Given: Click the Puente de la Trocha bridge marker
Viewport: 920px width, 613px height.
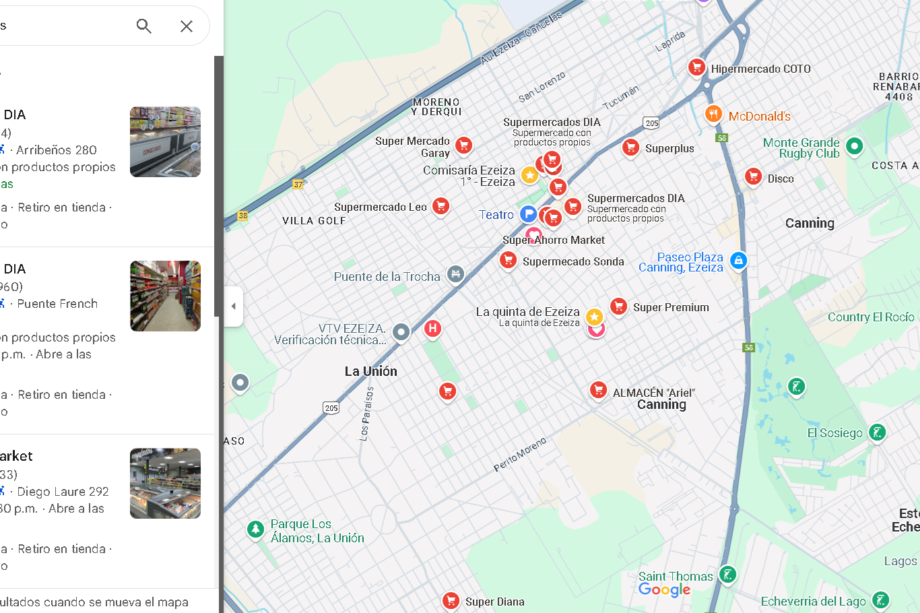Looking at the screenshot, I should click(455, 274).
